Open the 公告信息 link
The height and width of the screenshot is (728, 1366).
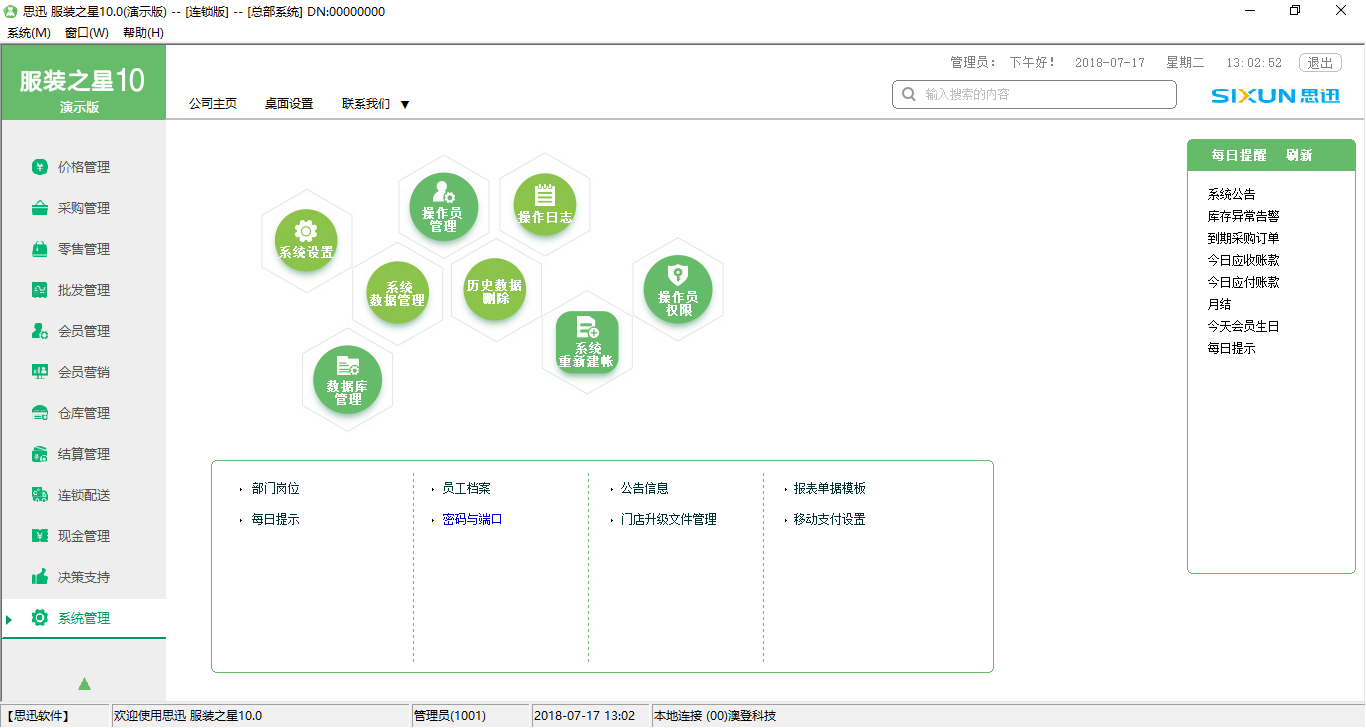[644, 489]
